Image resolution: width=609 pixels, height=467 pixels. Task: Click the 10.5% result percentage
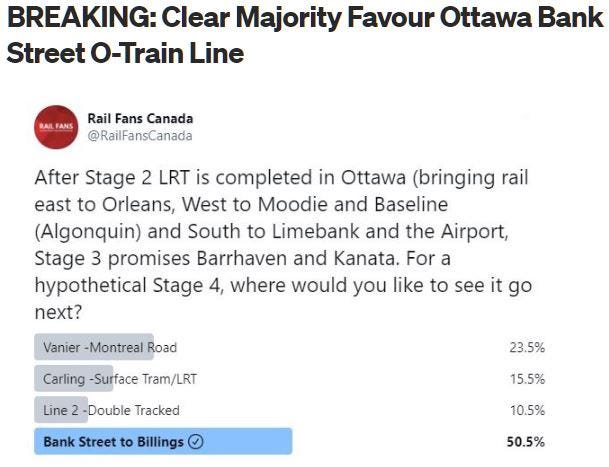(527, 410)
